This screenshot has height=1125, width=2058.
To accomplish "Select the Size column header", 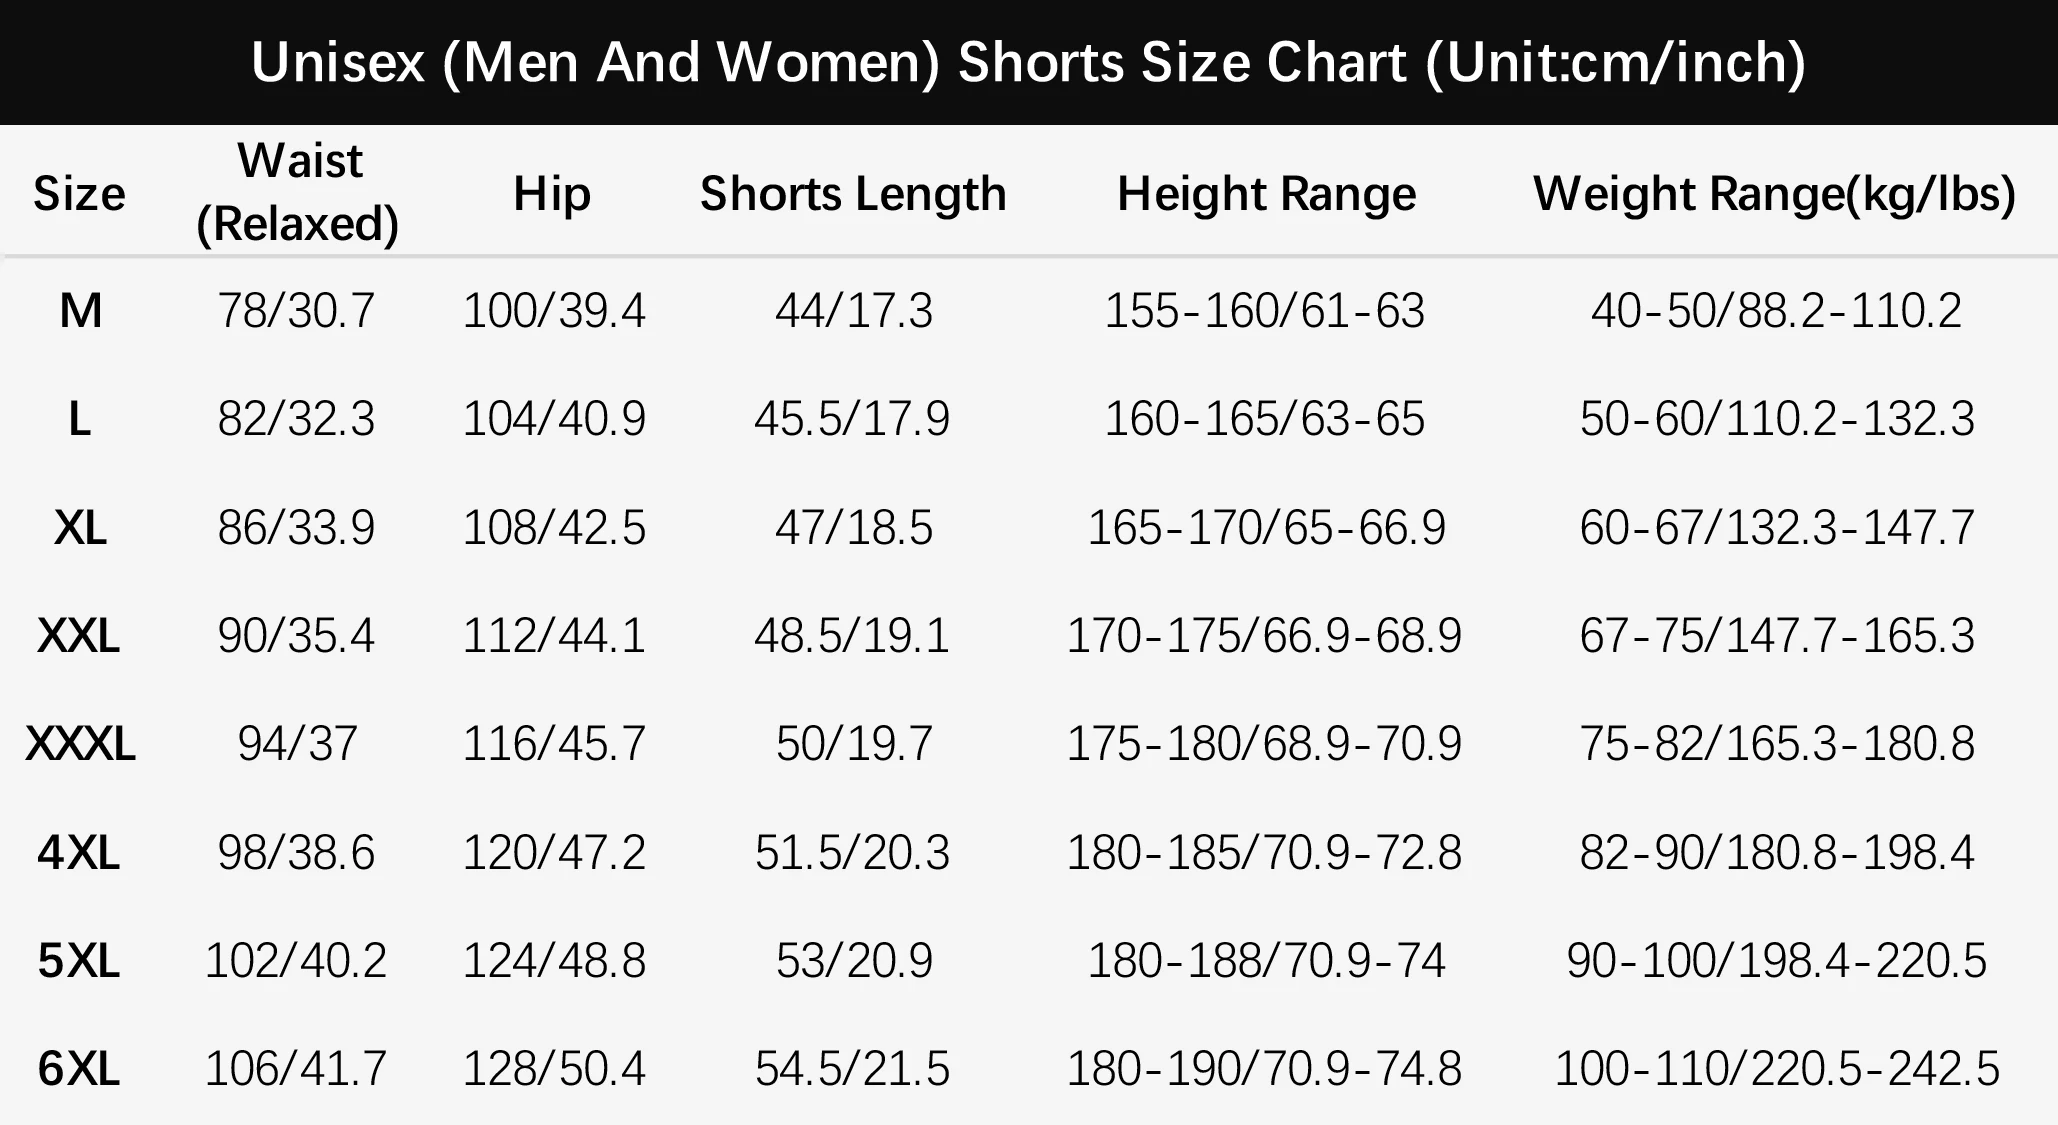I will [x=79, y=193].
